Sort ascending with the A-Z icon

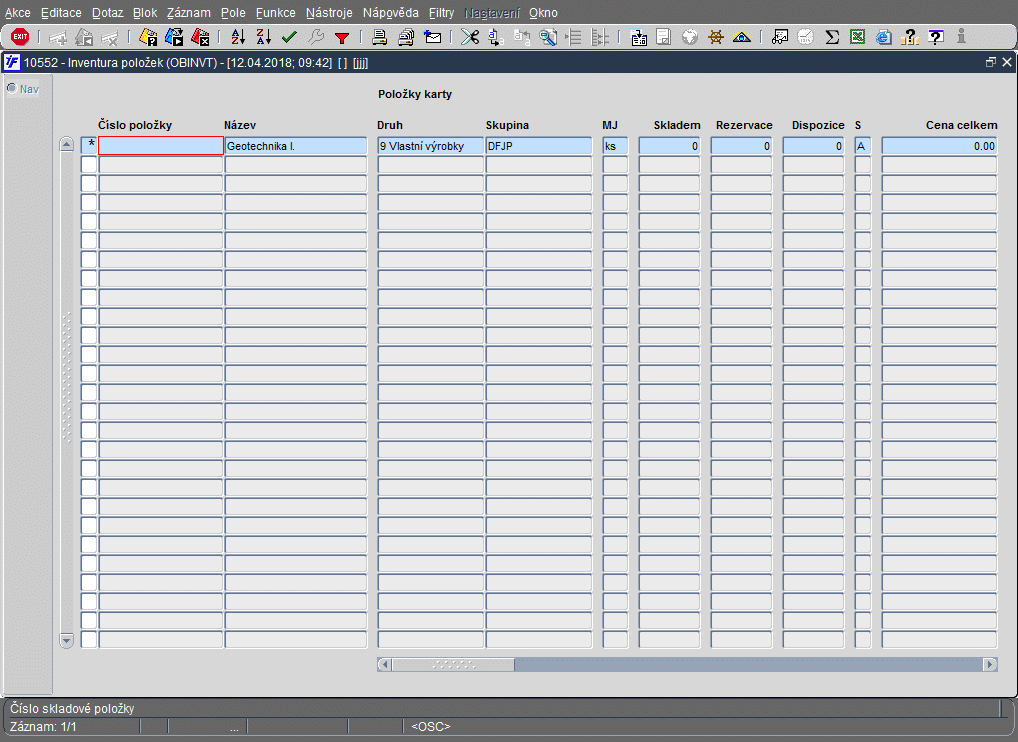pyautogui.click(x=238, y=37)
